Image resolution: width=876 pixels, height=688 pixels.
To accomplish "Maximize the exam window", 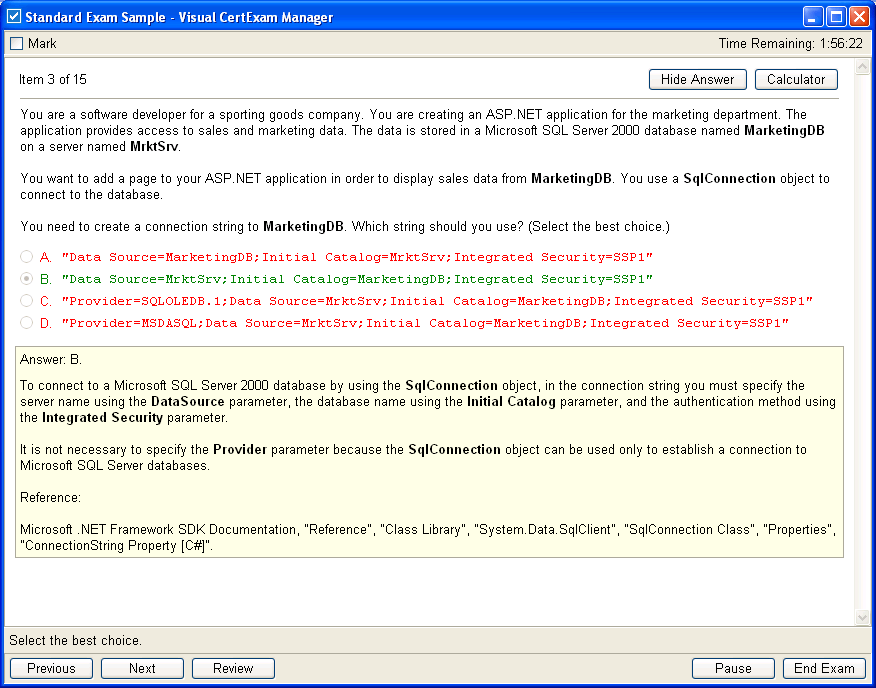I will click(x=836, y=17).
